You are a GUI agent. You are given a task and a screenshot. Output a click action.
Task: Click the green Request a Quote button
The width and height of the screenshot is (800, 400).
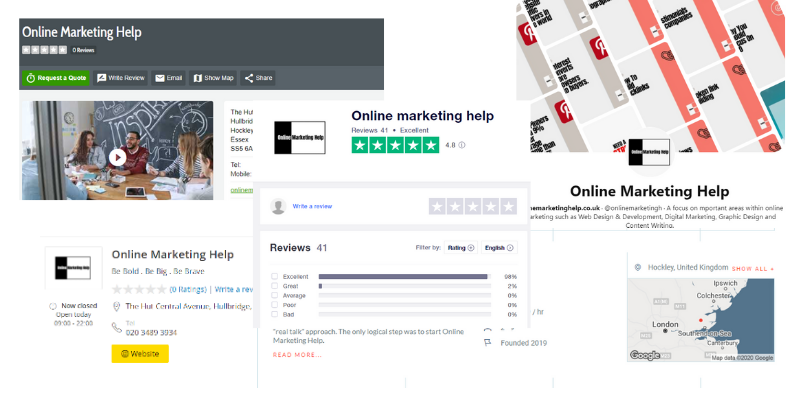[x=56, y=78]
